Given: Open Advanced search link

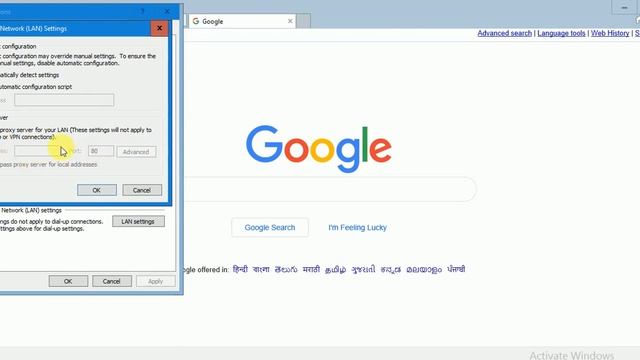Looking at the screenshot, I should coord(504,33).
